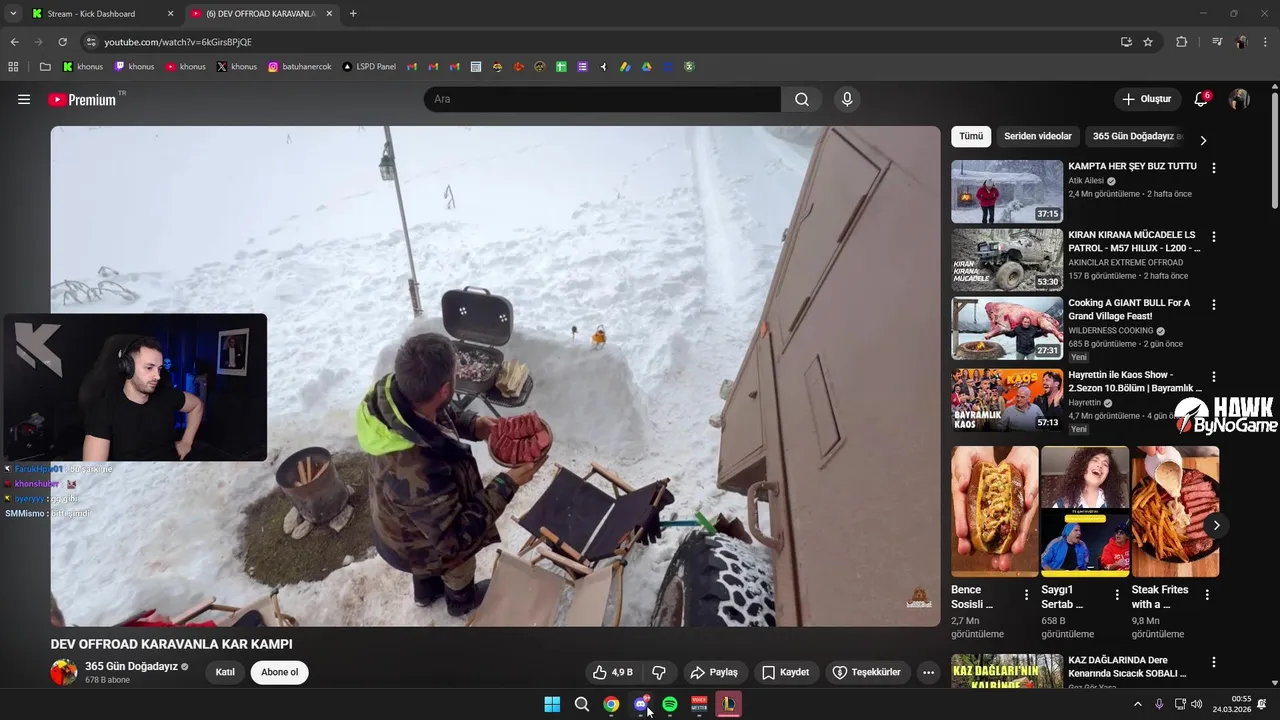Open options for Bence Sosisli short

point(1026,594)
